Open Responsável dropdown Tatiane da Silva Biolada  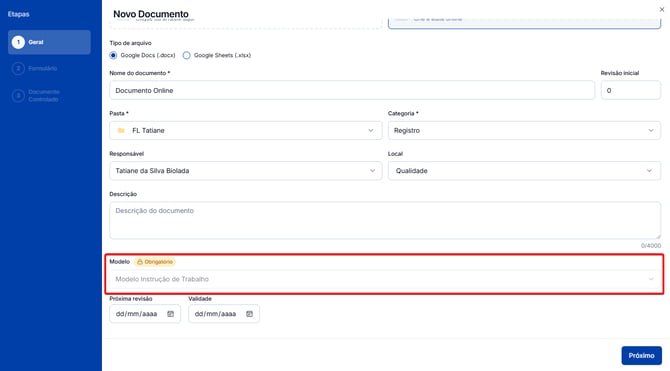pos(246,171)
